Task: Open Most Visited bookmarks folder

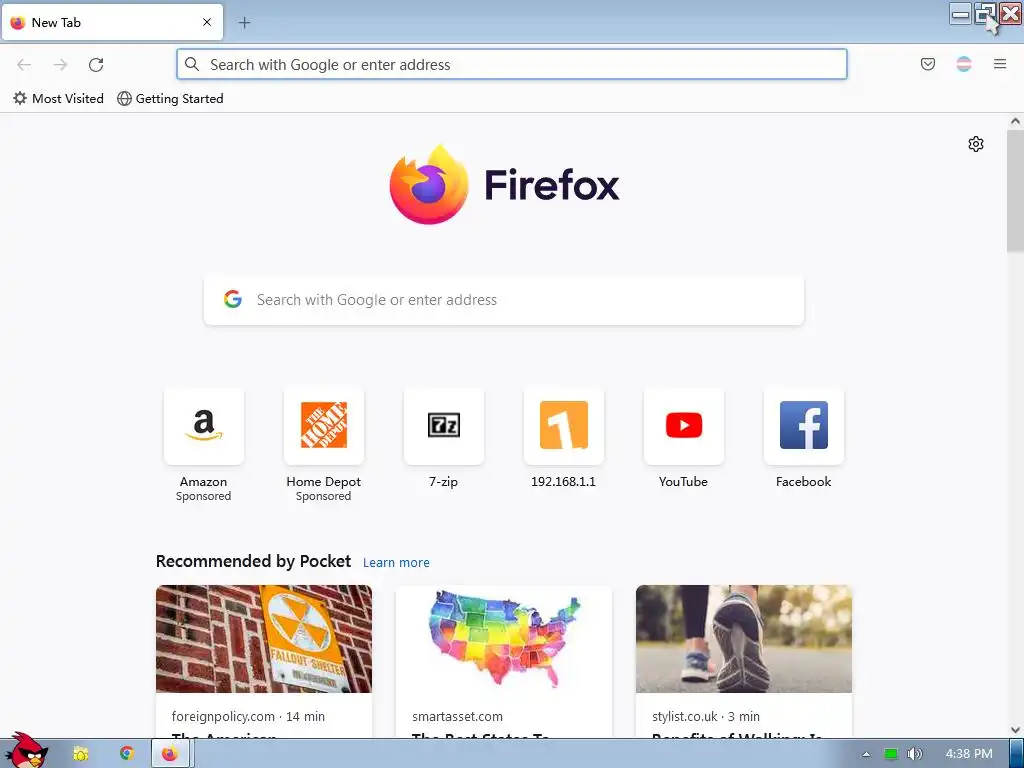Action: [58, 99]
